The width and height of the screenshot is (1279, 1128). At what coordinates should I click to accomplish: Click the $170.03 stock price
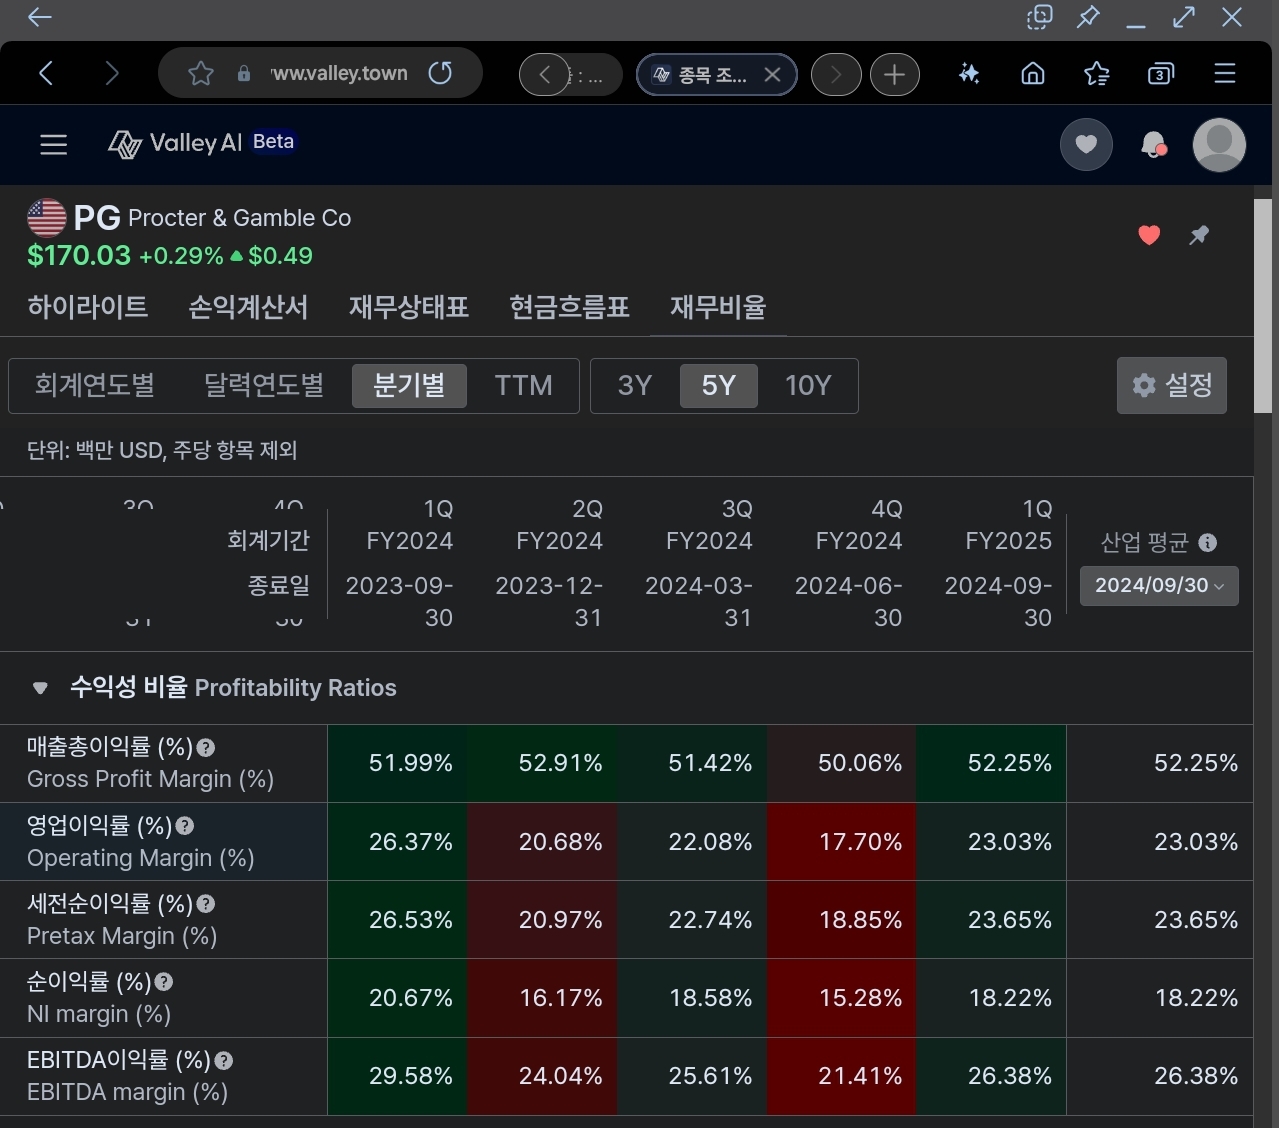79,256
